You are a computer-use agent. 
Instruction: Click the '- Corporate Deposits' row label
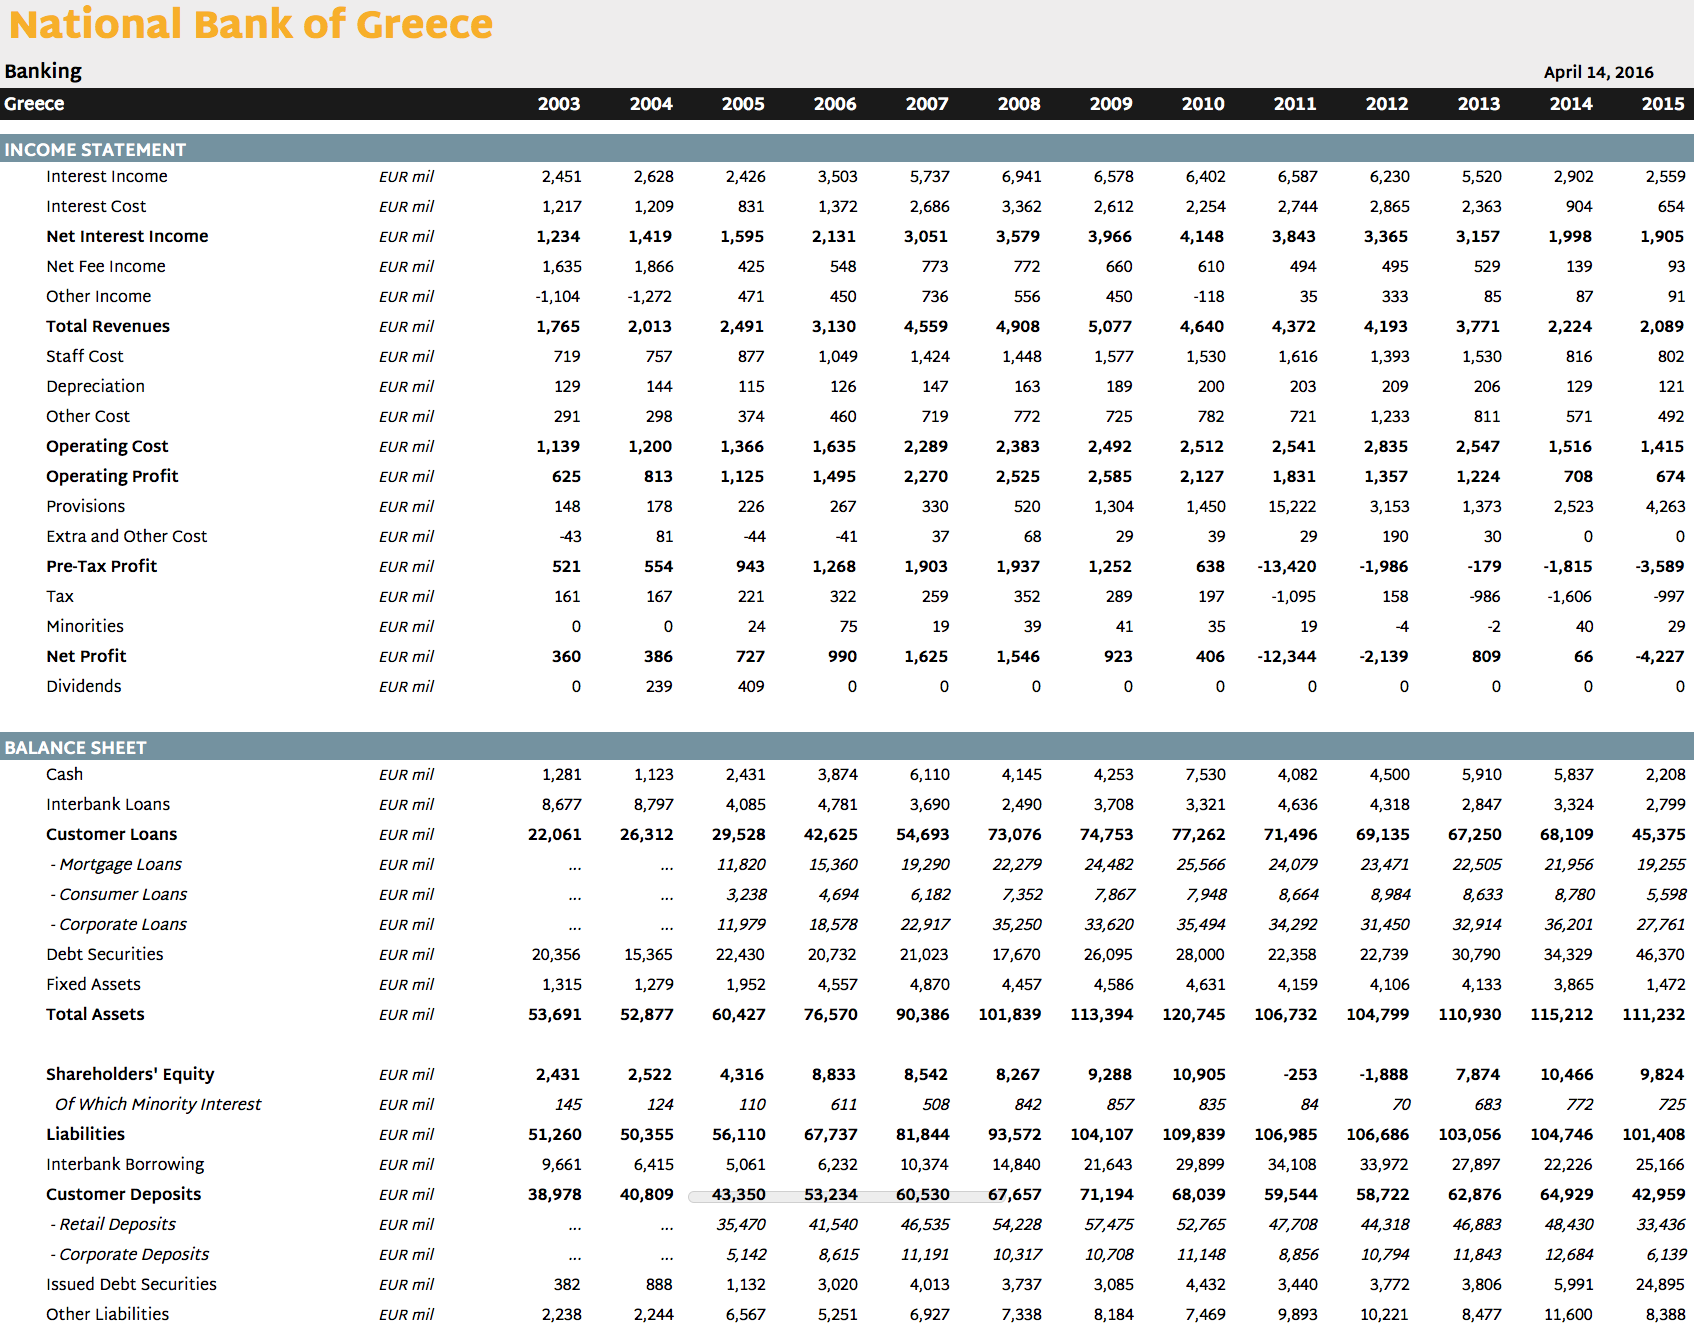click(130, 1255)
